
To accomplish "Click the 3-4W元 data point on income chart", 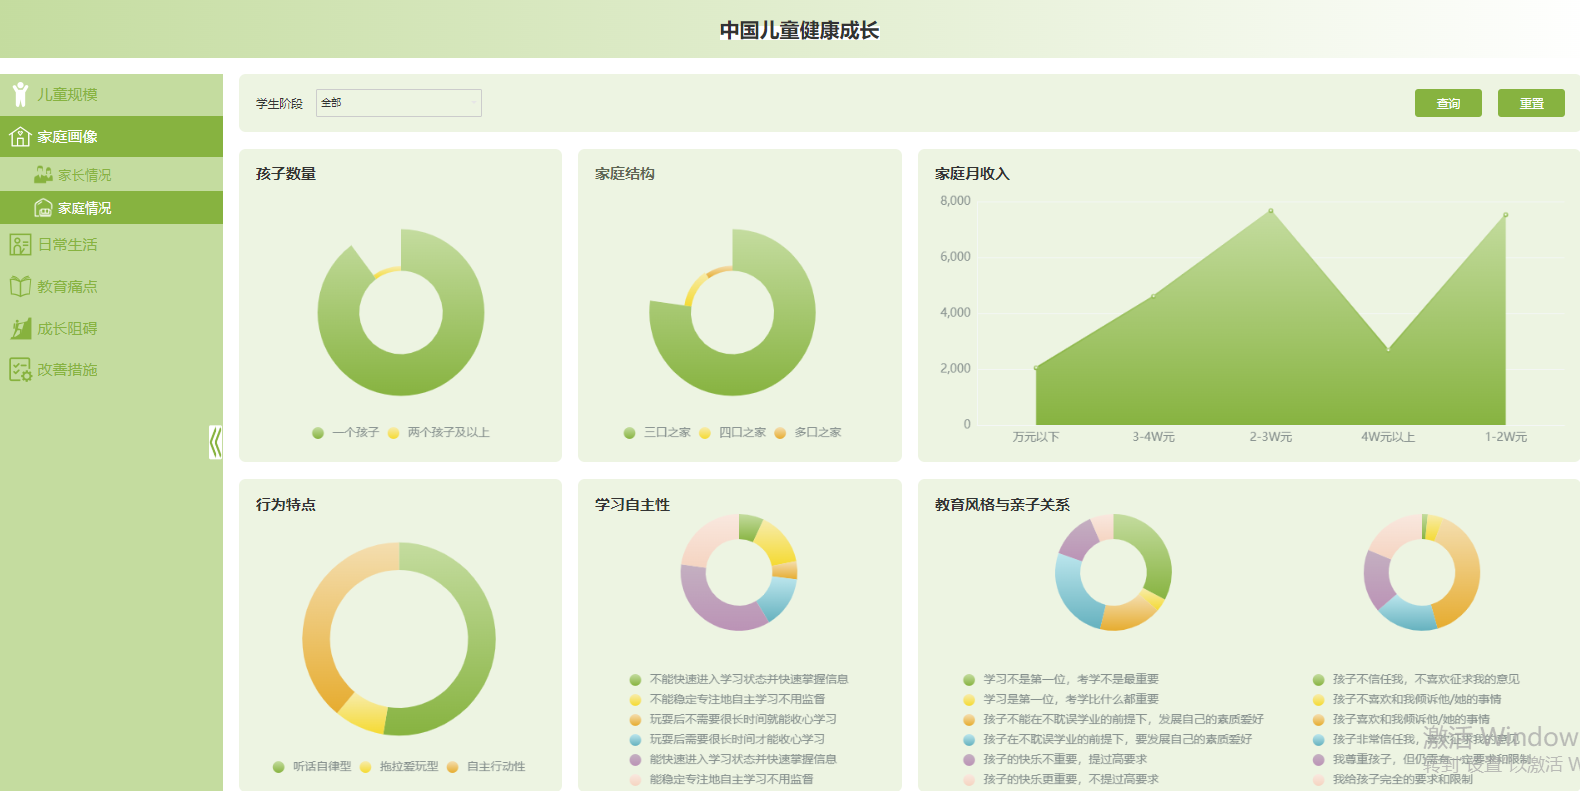I will [x=1153, y=296].
